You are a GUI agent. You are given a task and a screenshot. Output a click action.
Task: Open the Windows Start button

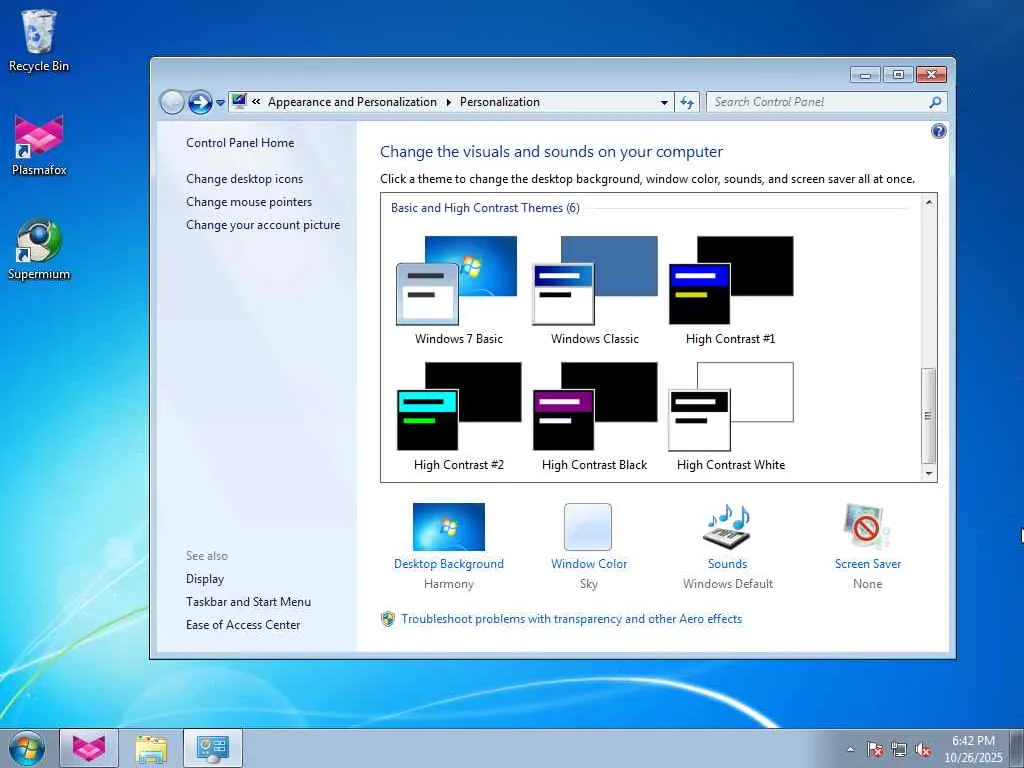pyautogui.click(x=27, y=748)
